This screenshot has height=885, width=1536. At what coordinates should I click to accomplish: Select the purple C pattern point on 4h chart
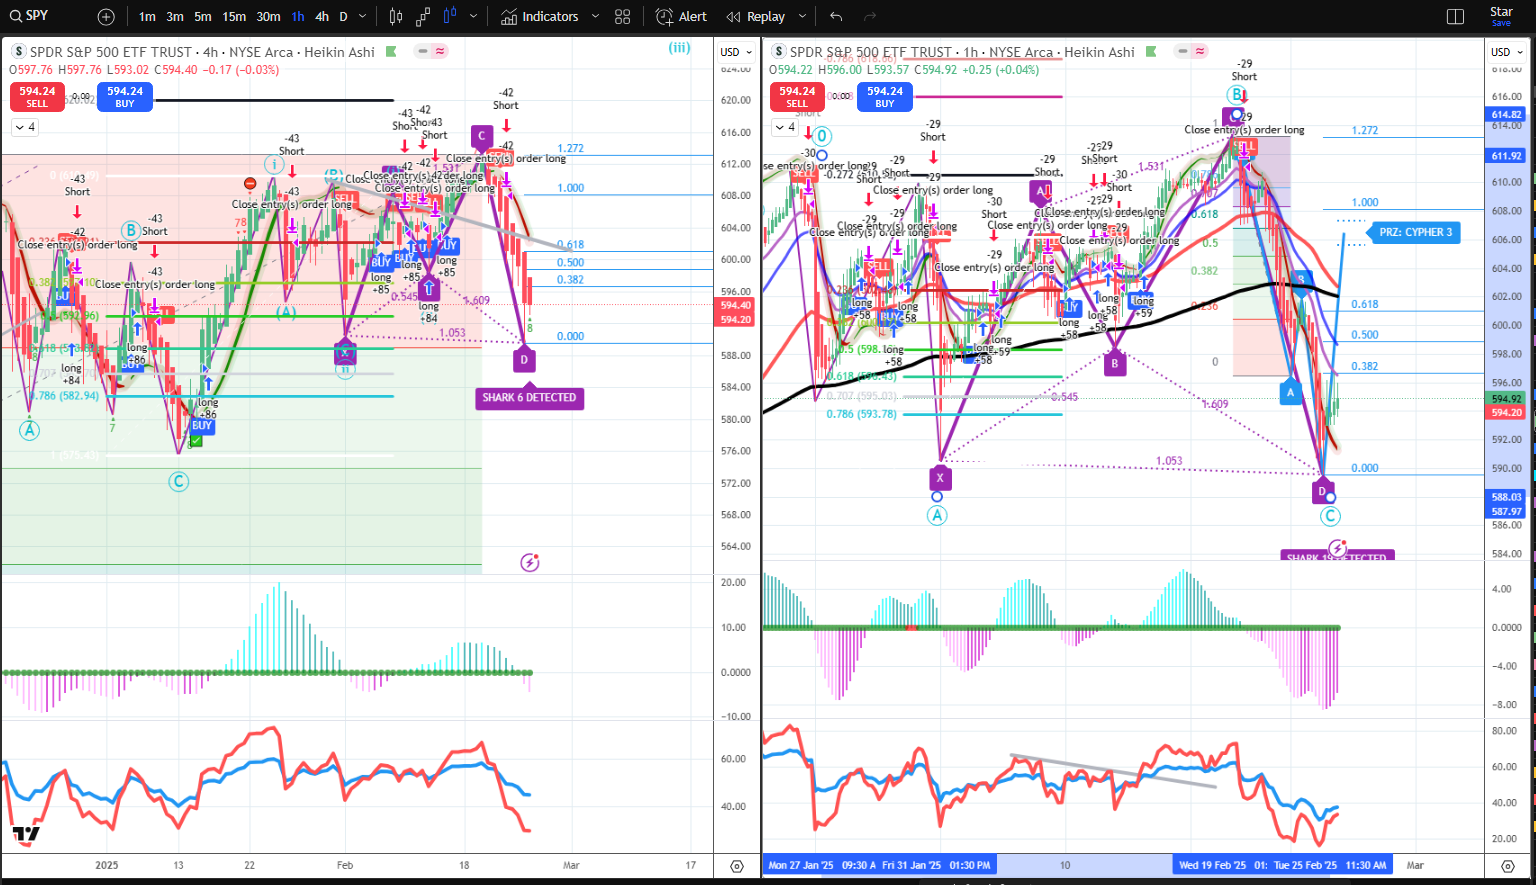pos(482,136)
